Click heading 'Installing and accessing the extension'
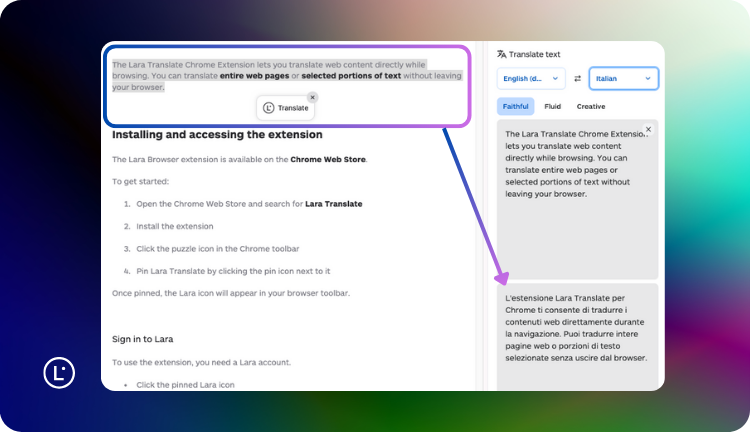 click(x=217, y=134)
